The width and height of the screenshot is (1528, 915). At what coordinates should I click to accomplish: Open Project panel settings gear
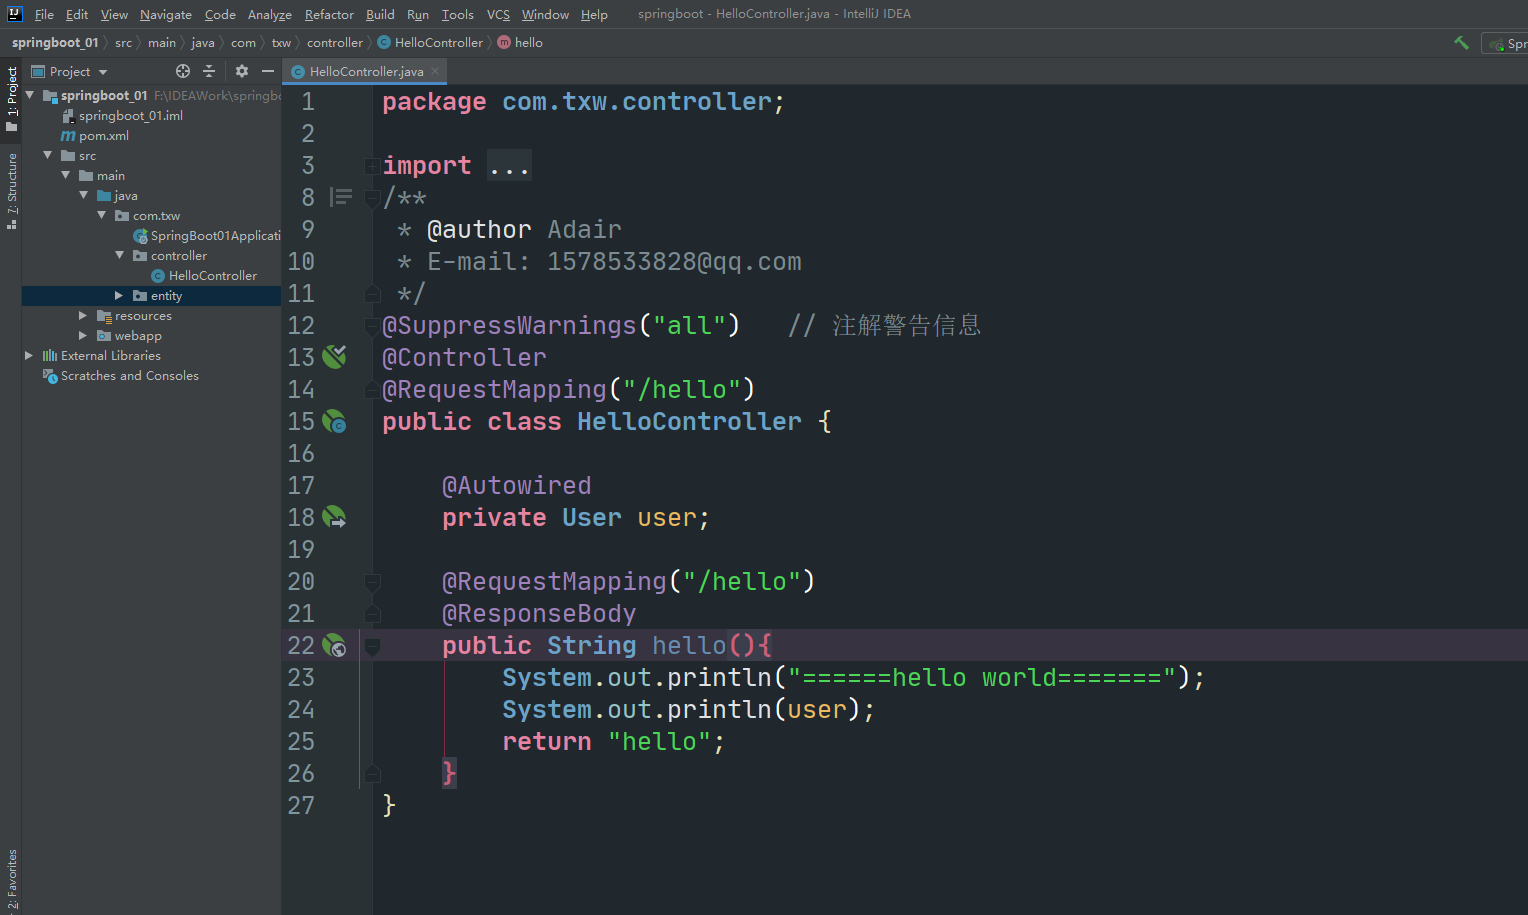[241, 71]
